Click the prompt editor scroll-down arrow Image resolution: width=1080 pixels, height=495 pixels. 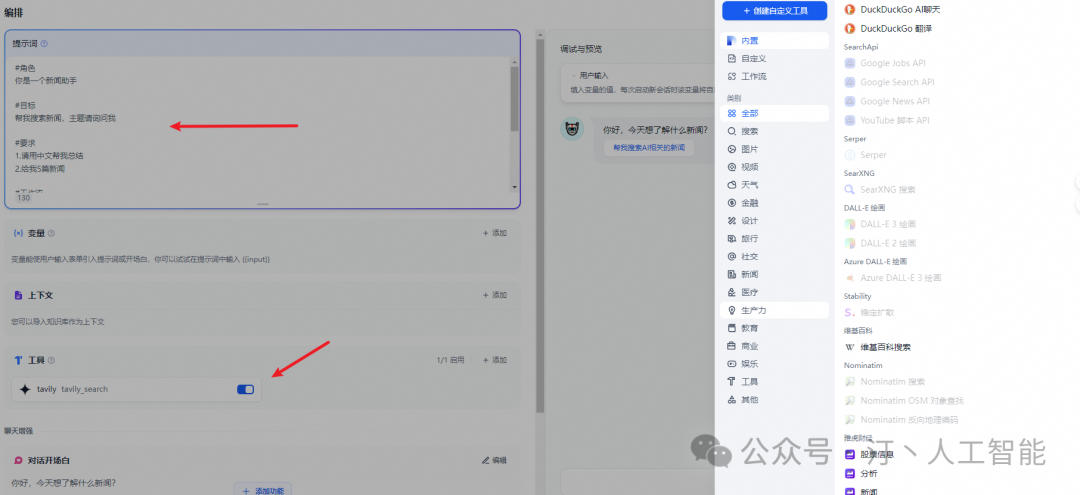click(515, 187)
